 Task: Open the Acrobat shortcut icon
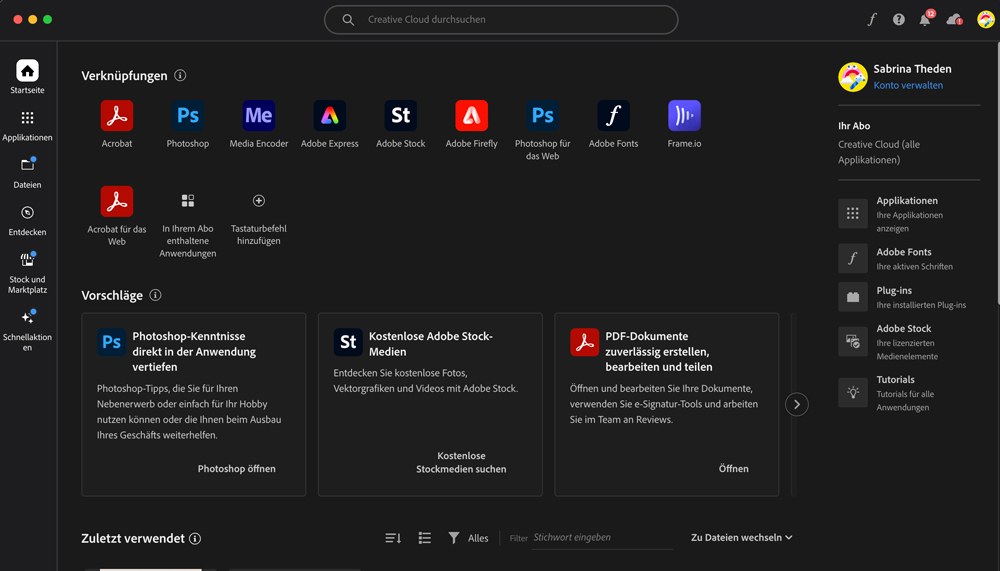[117, 116]
